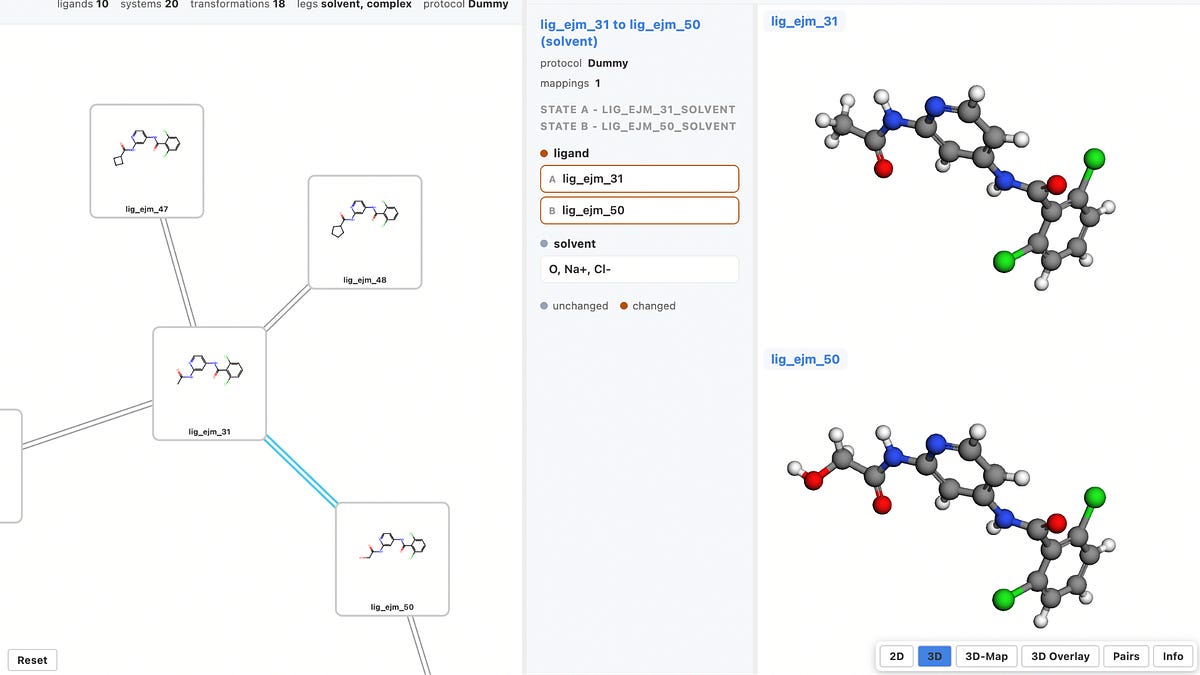Click 'ligands 10' in the top bar
This screenshot has width=1200, height=675.
[84, 5]
